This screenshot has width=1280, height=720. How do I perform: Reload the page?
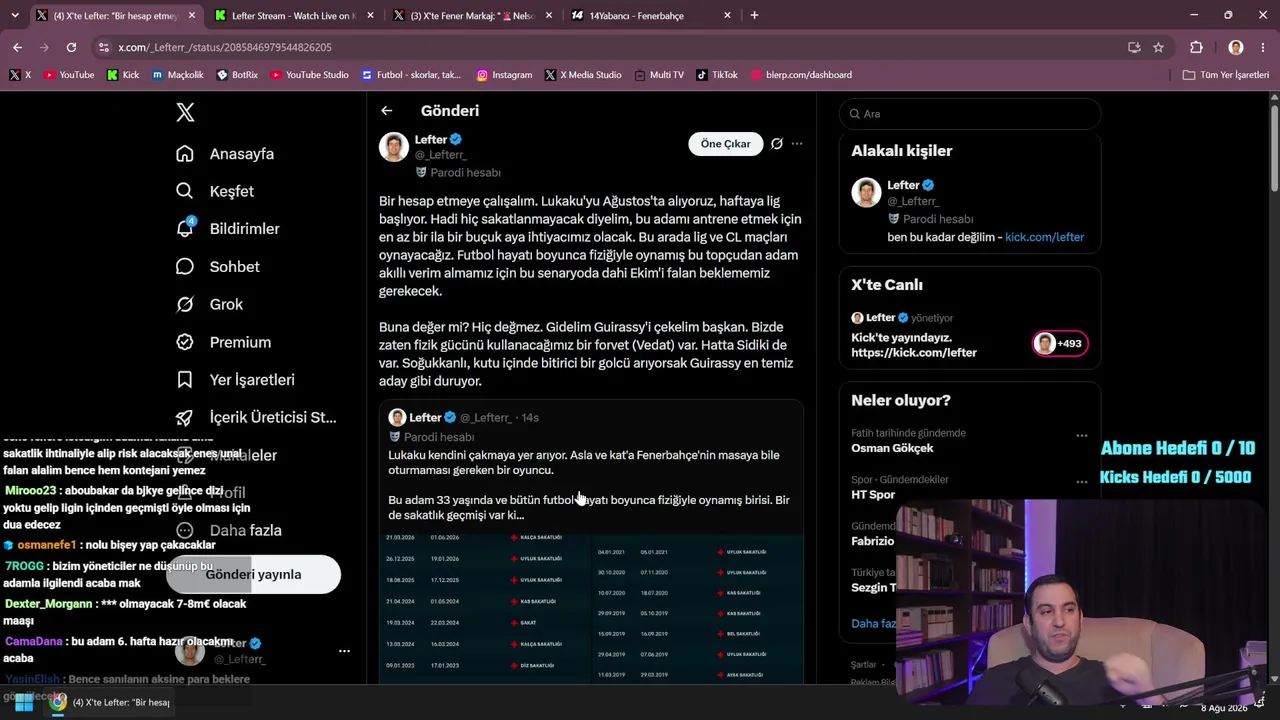pos(71,47)
